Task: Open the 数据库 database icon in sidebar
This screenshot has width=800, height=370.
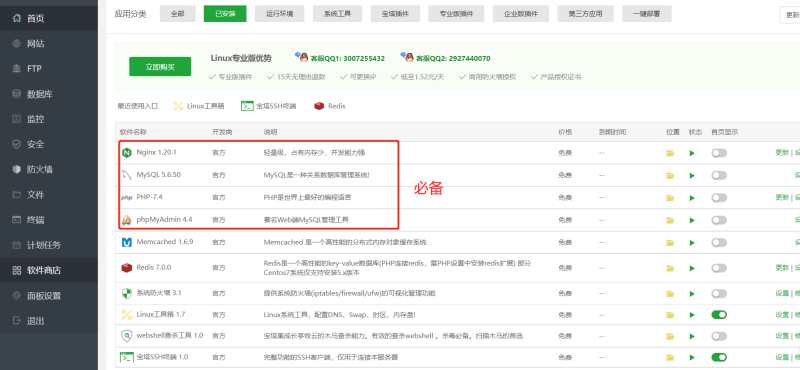Action: tap(17, 94)
